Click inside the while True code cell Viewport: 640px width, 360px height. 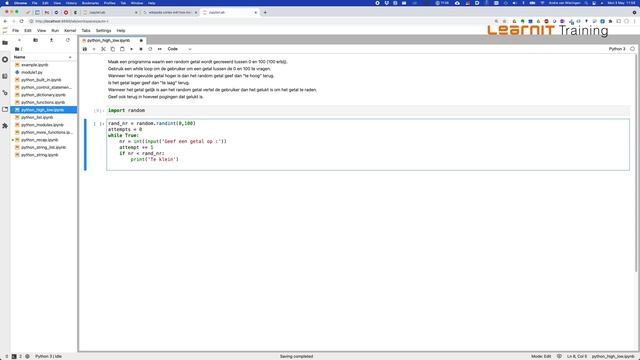point(368,144)
